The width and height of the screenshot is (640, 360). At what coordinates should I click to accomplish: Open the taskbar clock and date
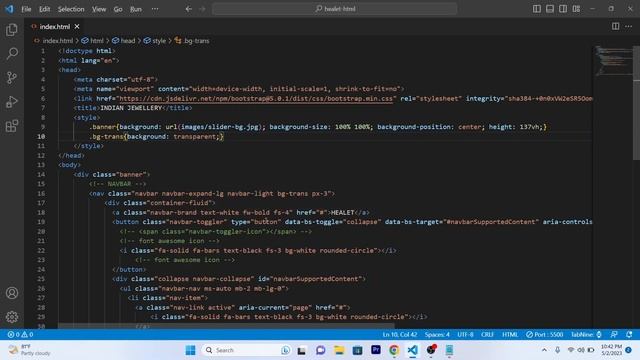pos(611,350)
